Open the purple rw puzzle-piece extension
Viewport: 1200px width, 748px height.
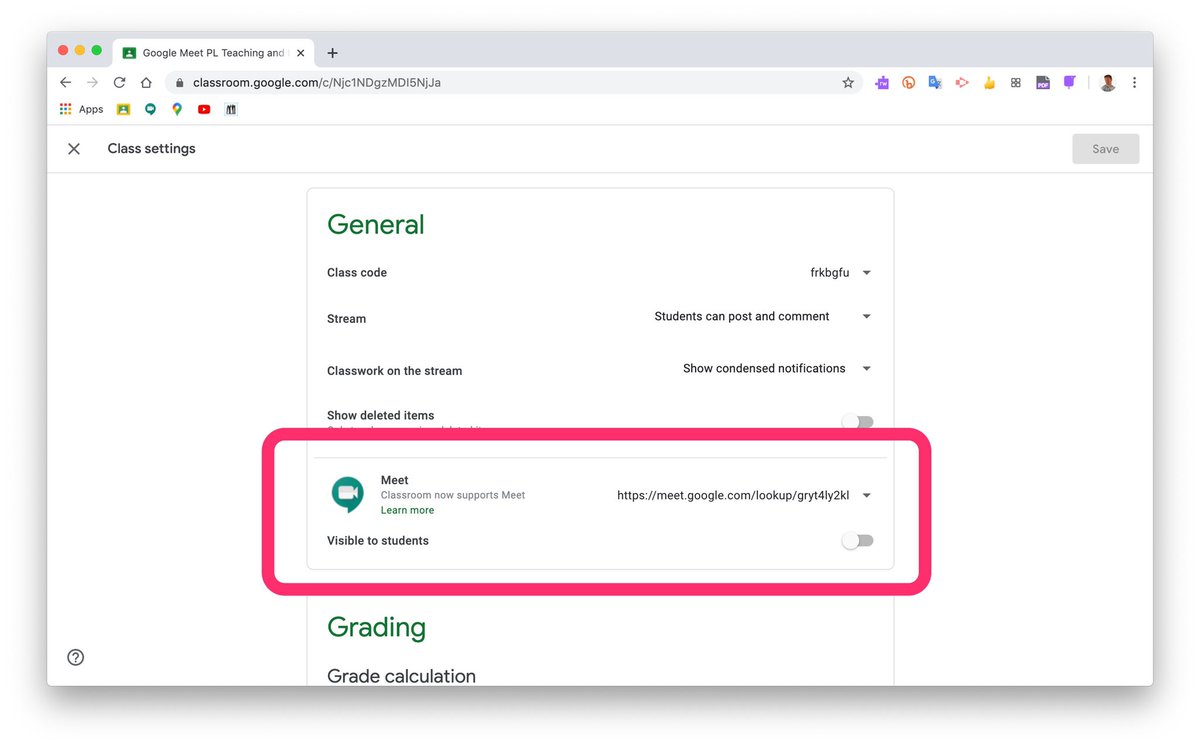click(x=882, y=83)
